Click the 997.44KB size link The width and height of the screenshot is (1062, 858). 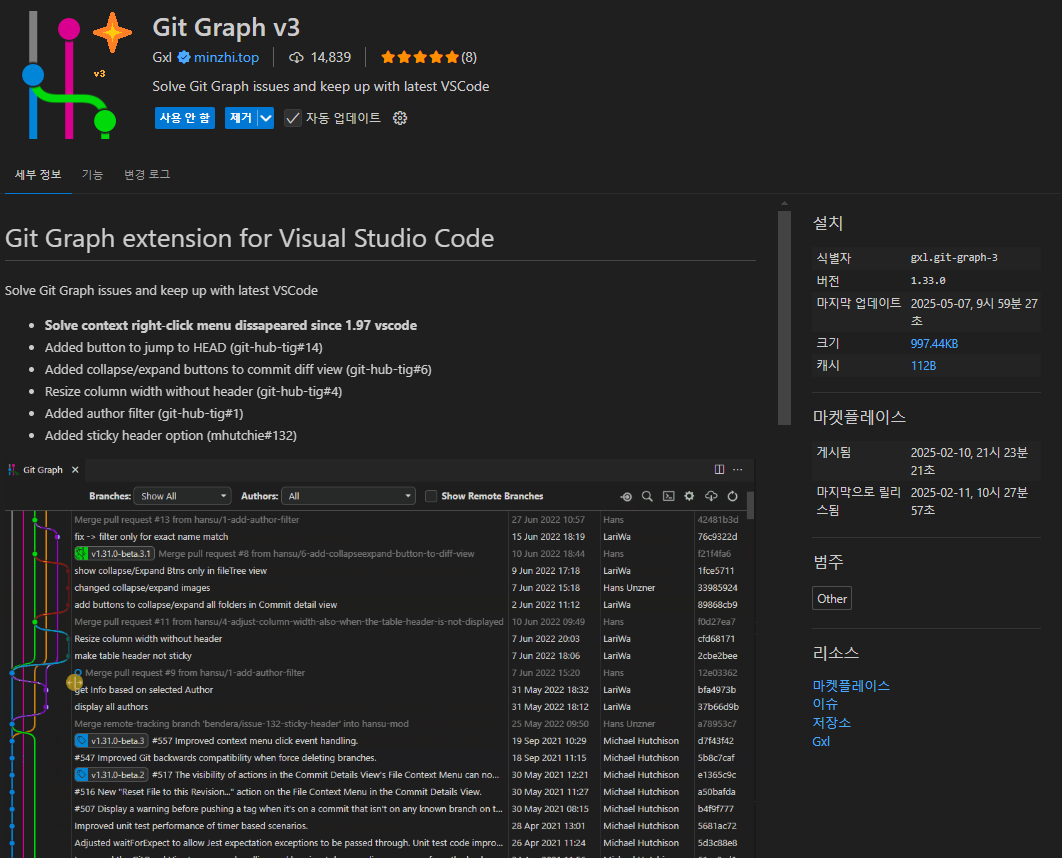[934, 344]
